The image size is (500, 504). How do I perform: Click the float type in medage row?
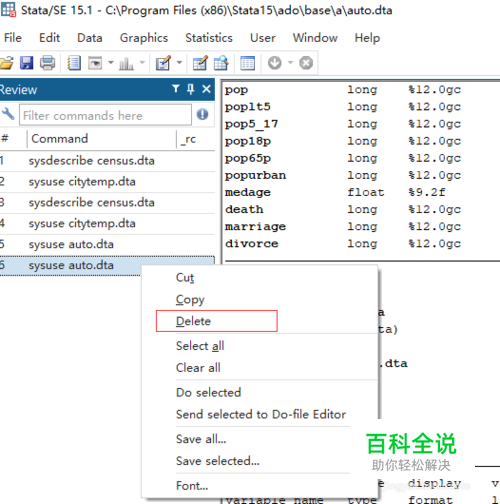[x=366, y=192]
